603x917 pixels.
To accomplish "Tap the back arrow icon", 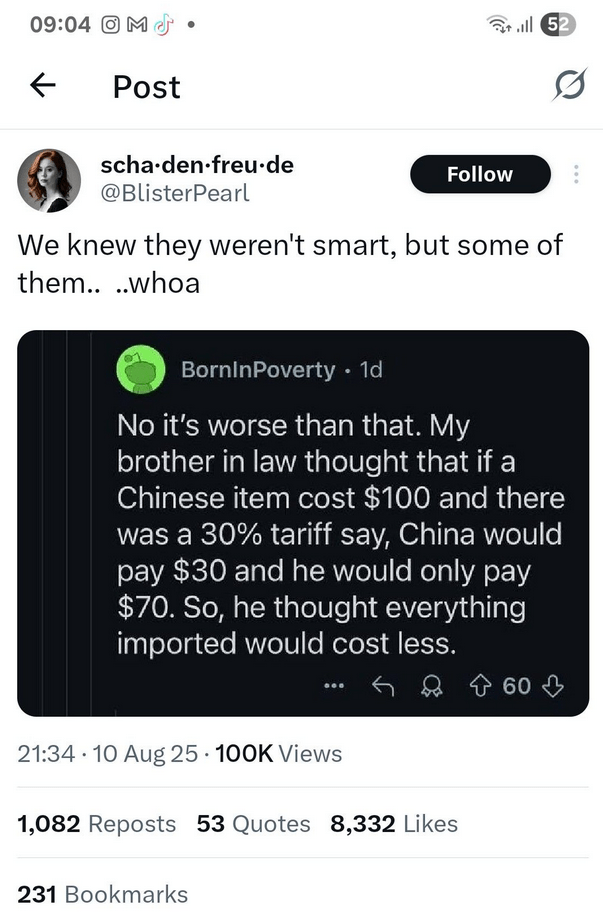I will click(42, 87).
